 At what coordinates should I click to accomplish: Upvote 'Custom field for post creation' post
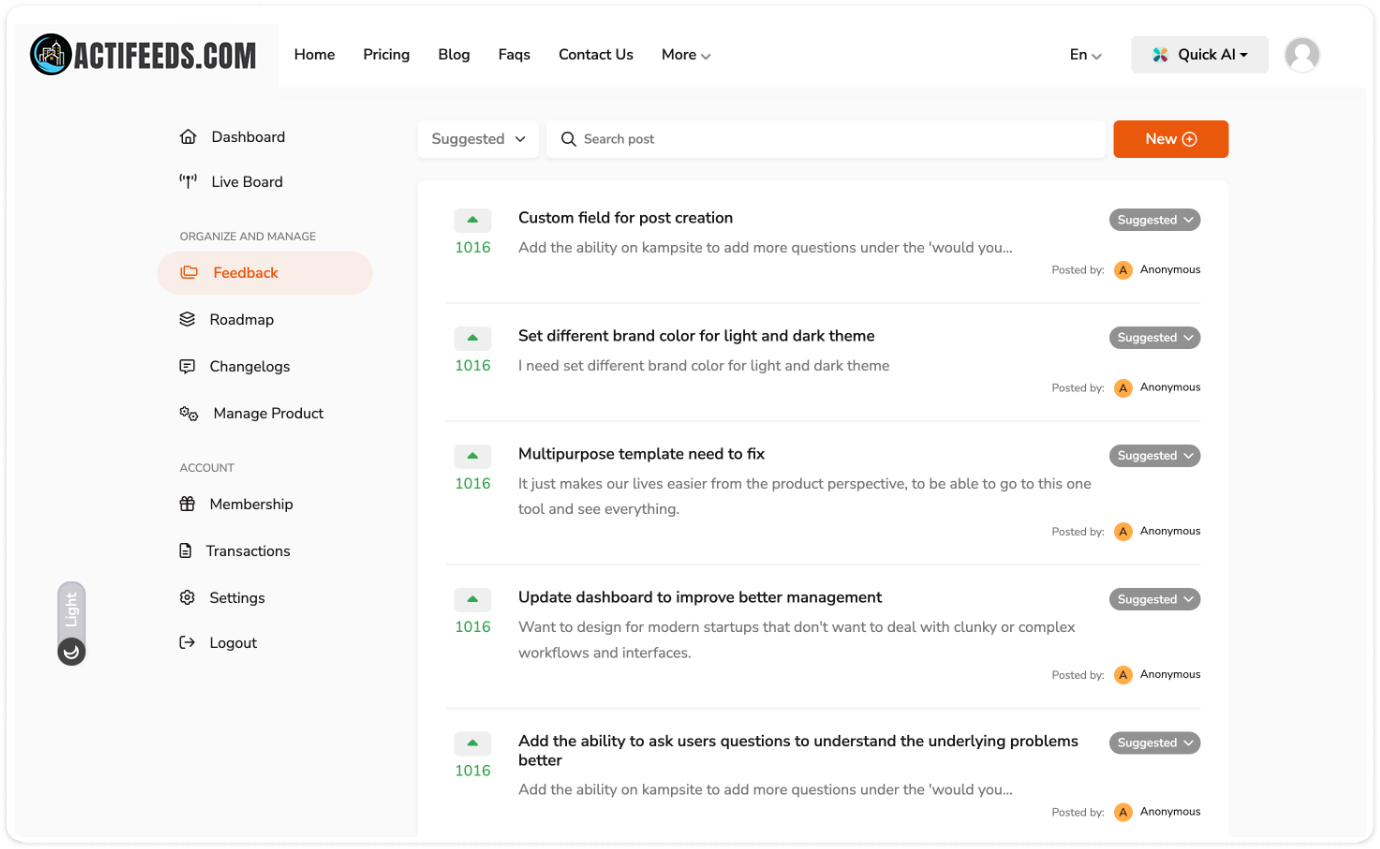point(472,220)
